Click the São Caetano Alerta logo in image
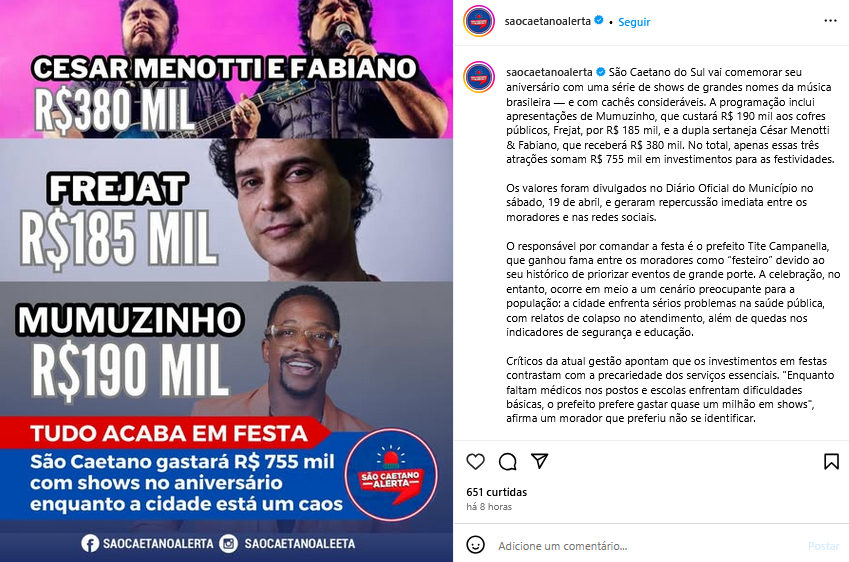Viewport: 849px width, 562px height. 391,475
